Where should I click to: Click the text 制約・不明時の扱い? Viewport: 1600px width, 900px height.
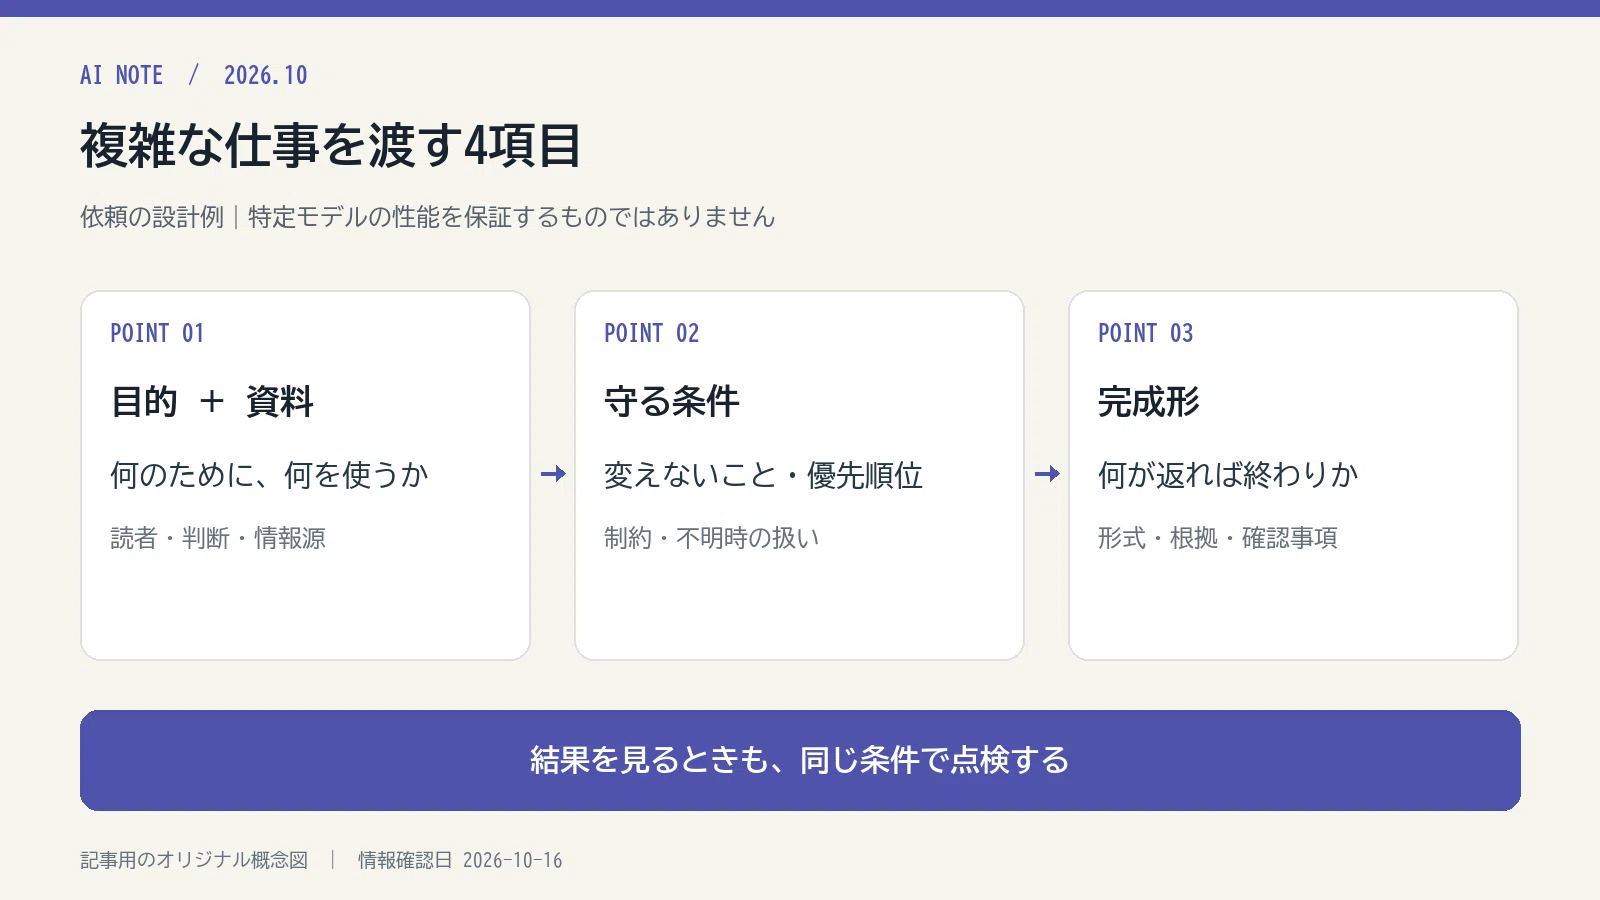[712, 538]
